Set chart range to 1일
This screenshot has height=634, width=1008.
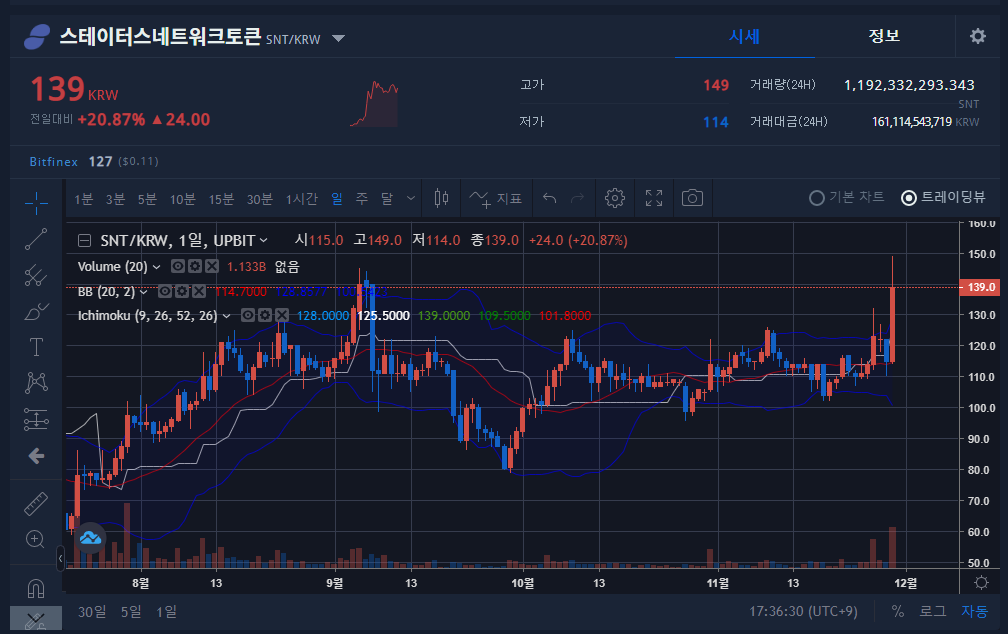[x=166, y=611]
